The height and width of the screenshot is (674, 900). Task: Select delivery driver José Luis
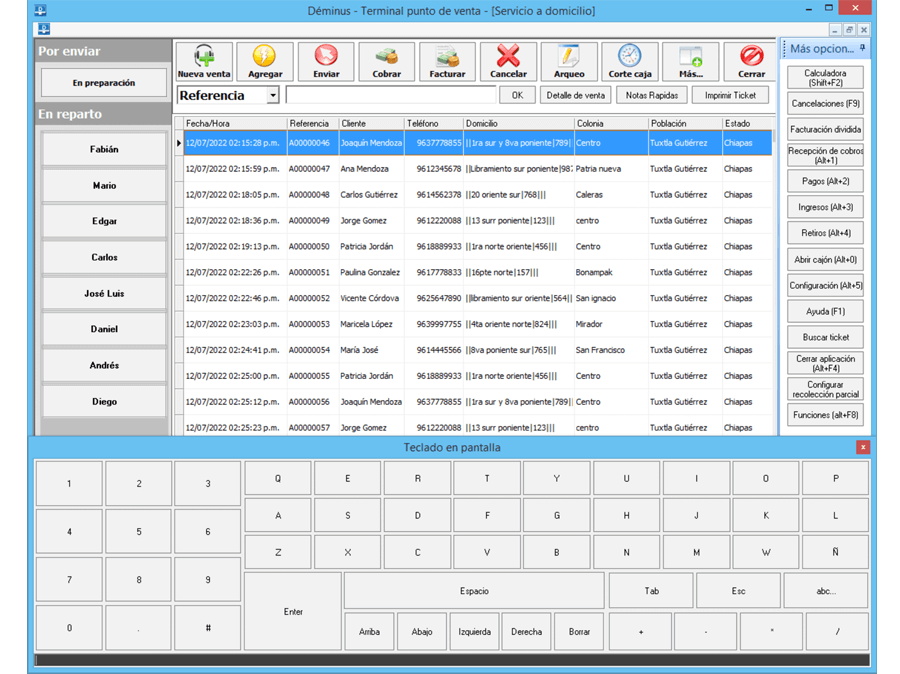click(104, 293)
